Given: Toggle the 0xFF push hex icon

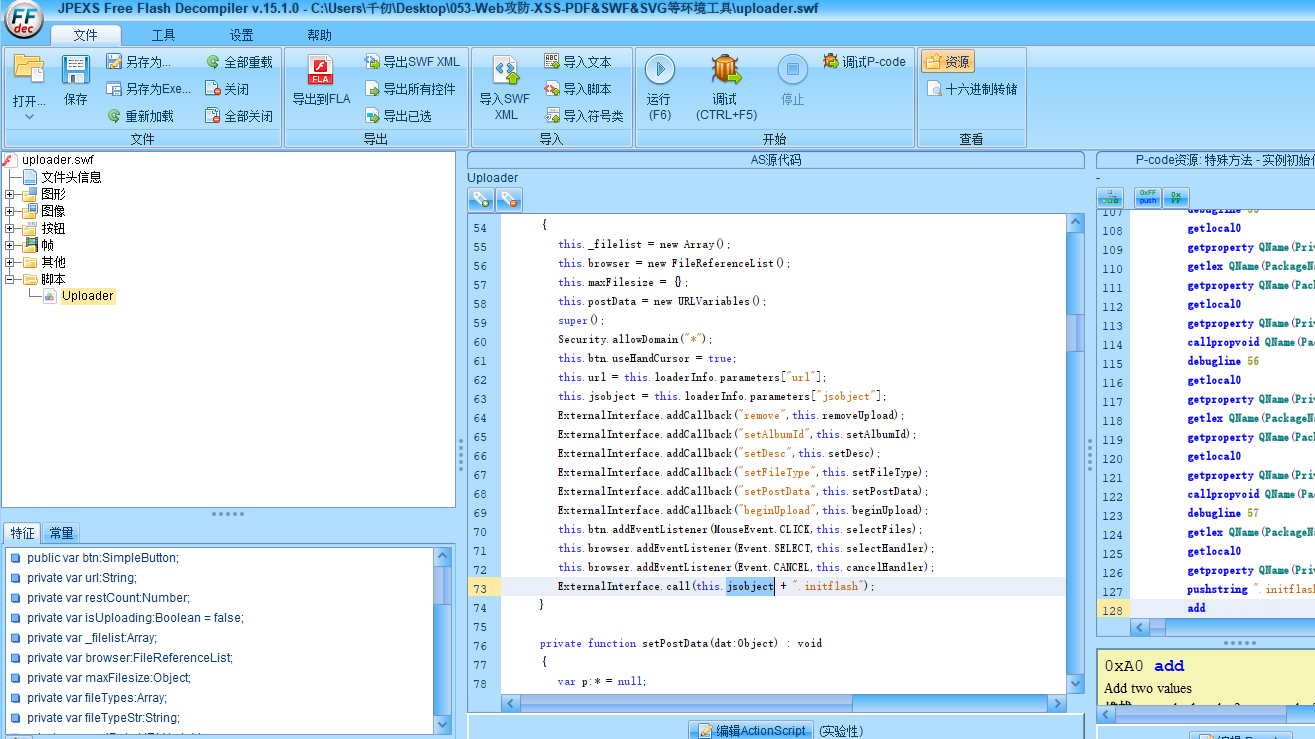Looking at the screenshot, I should click(1147, 198).
